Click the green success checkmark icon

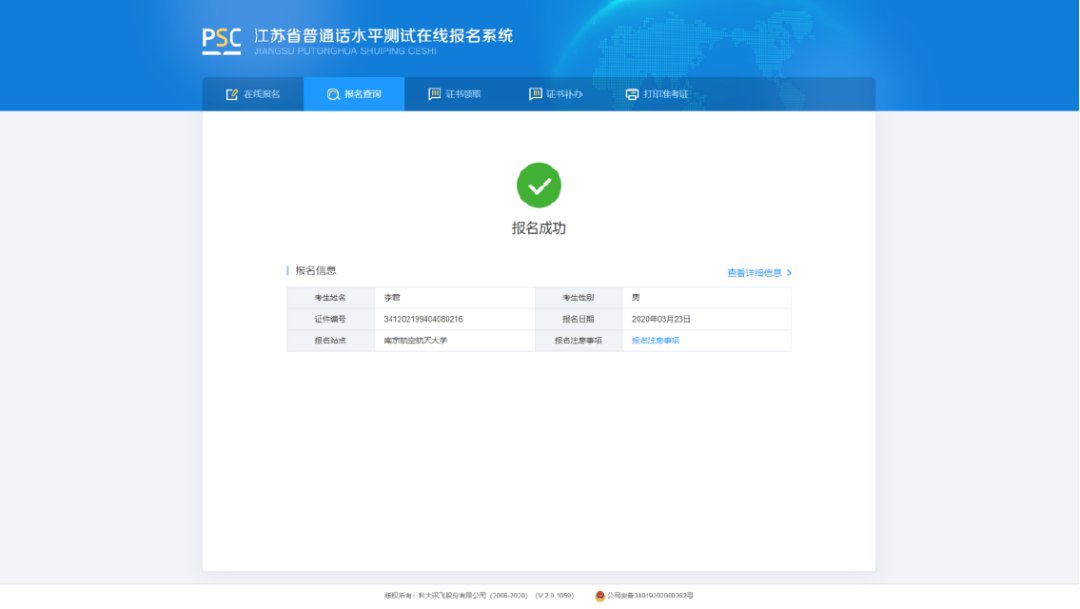(539, 185)
